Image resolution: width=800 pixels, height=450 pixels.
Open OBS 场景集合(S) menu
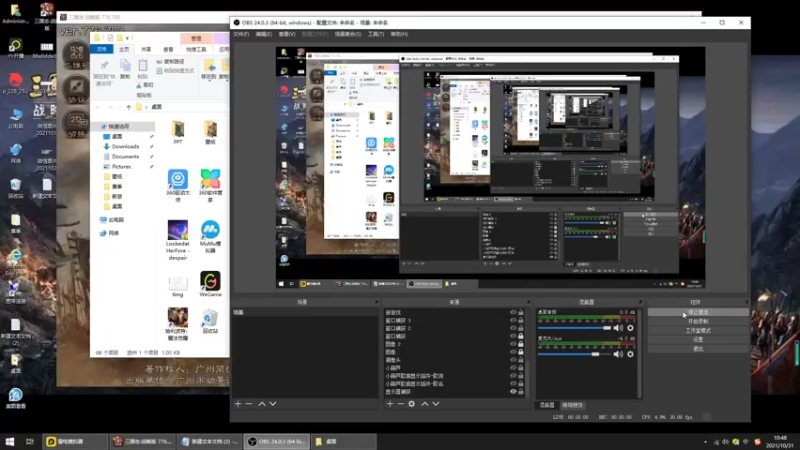pos(348,34)
